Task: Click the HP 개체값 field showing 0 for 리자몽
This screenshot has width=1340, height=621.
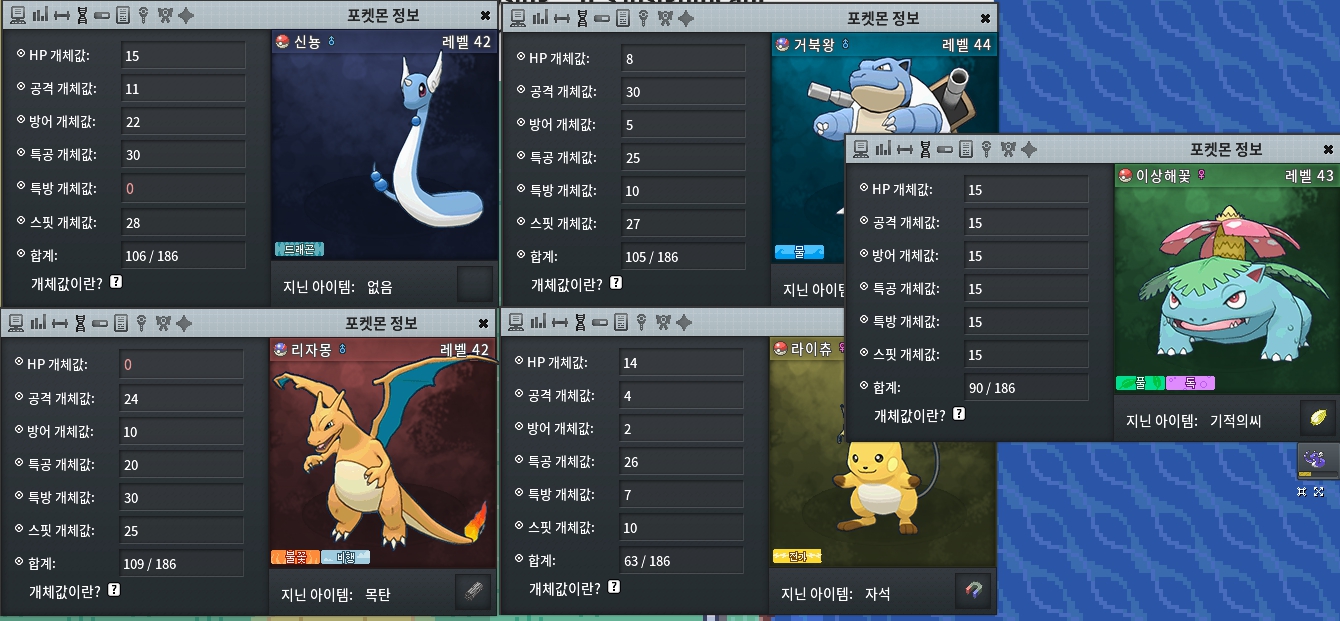Action: coord(181,365)
